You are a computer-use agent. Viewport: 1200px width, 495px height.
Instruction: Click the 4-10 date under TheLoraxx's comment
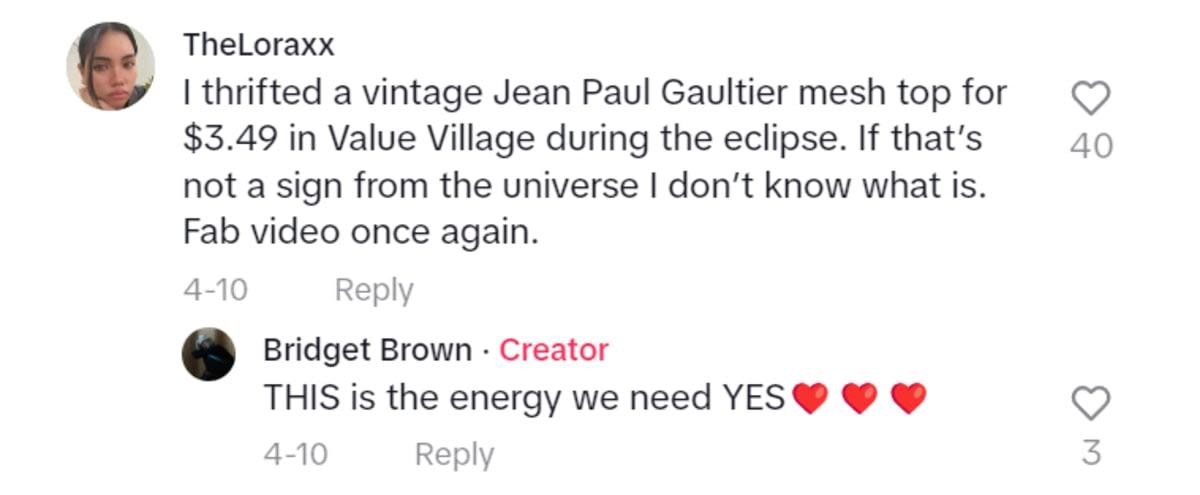tap(215, 290)
